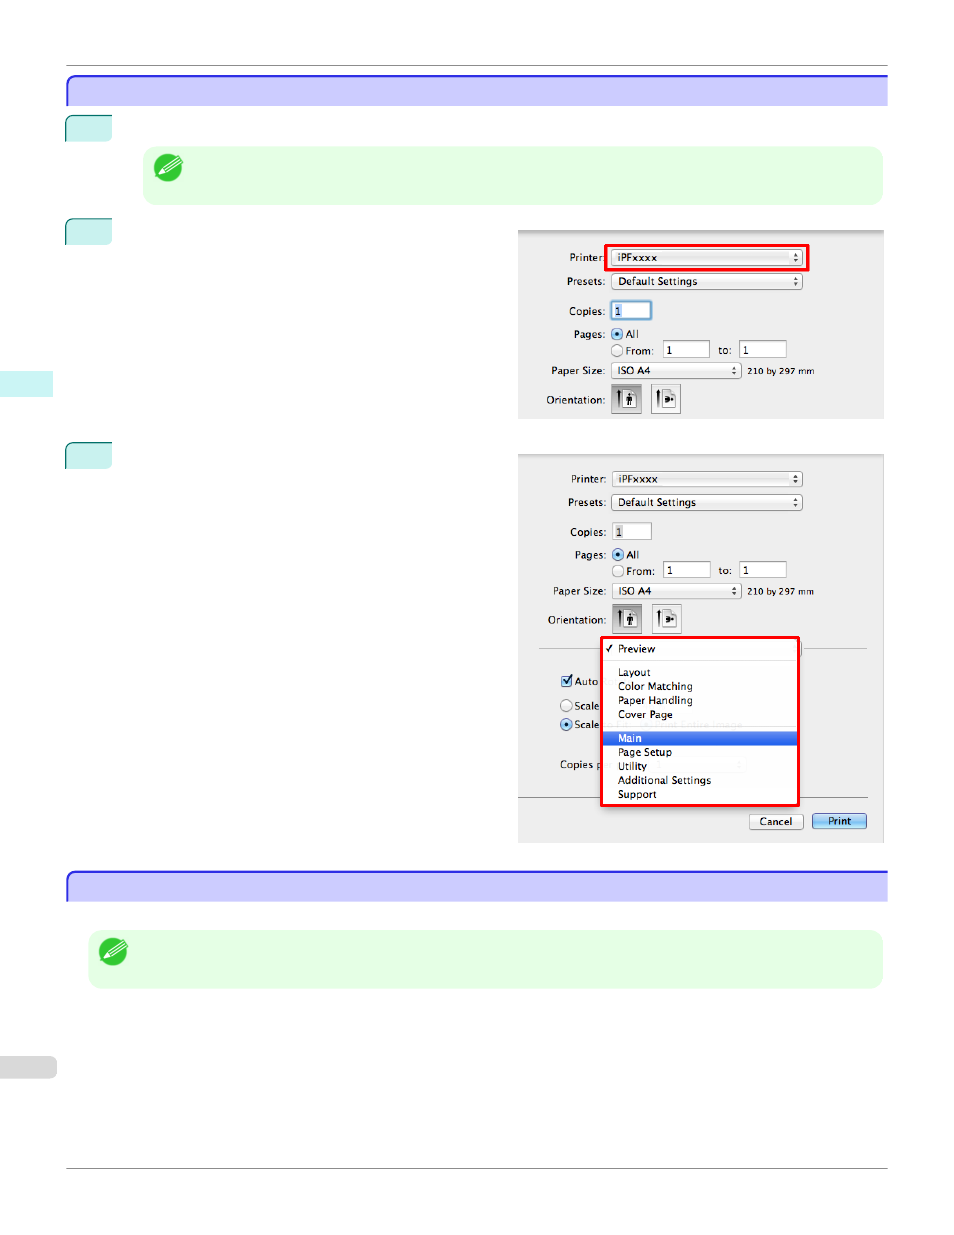The height and width of the screenshot is (1235, 954).
Task: Open Presets Default Settings dropdown in upper dialog
Action: pyautogui.click(x=707, y=282)
